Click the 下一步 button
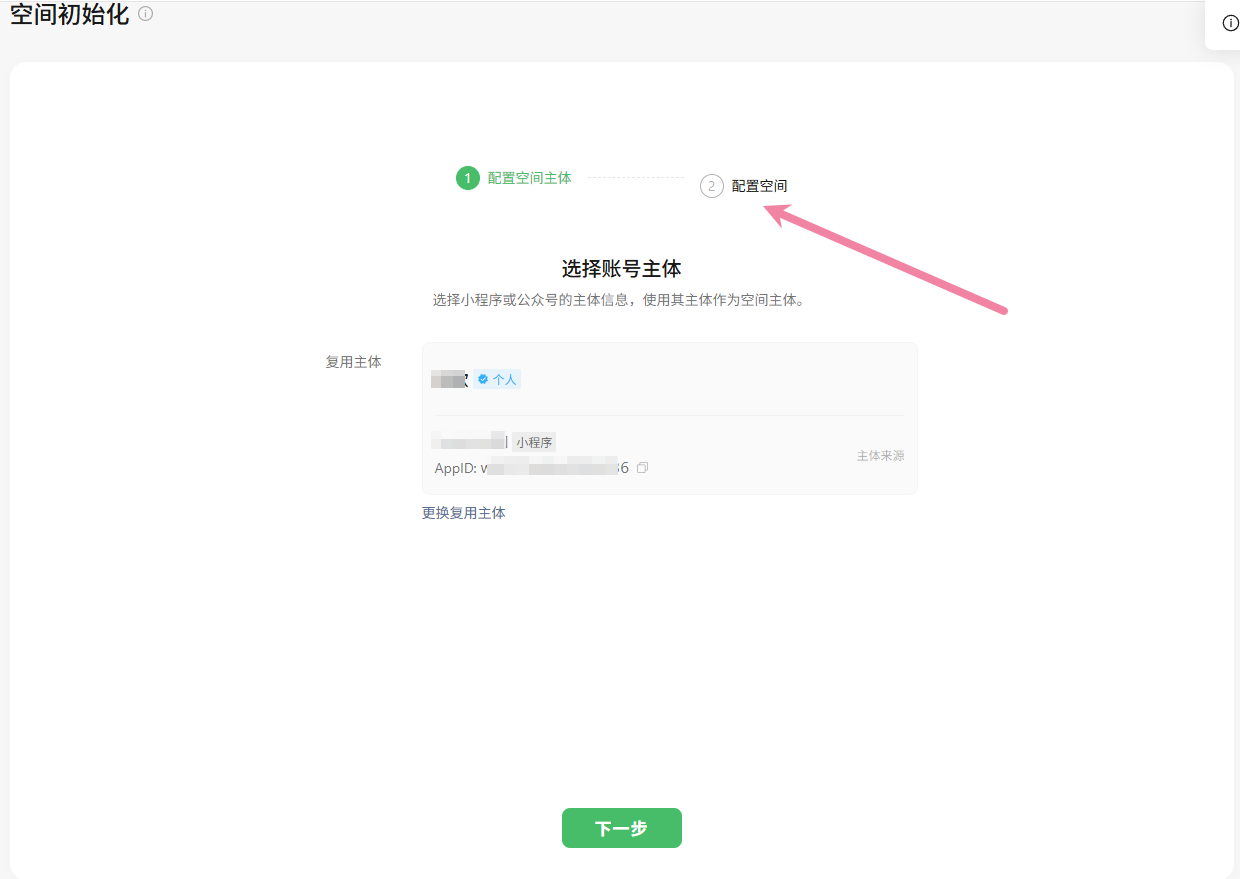The image size is (1240, 879). click(x=622, y=828)
